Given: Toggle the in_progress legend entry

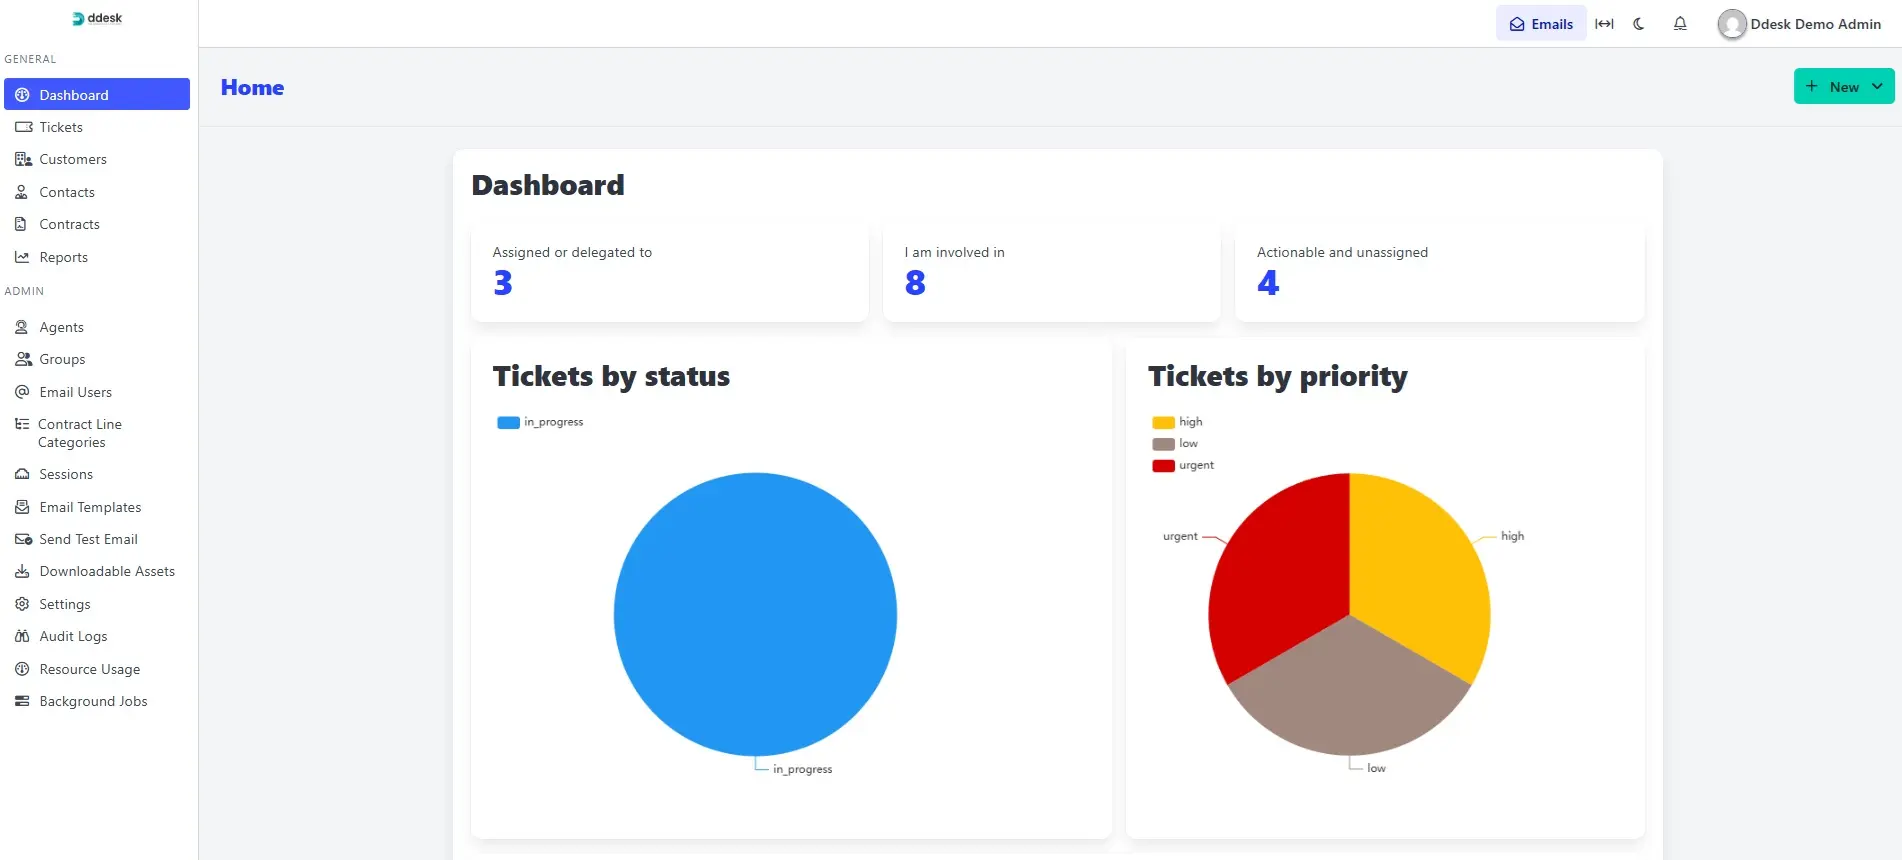Looking at the screenshot, I should pos(540,422).
